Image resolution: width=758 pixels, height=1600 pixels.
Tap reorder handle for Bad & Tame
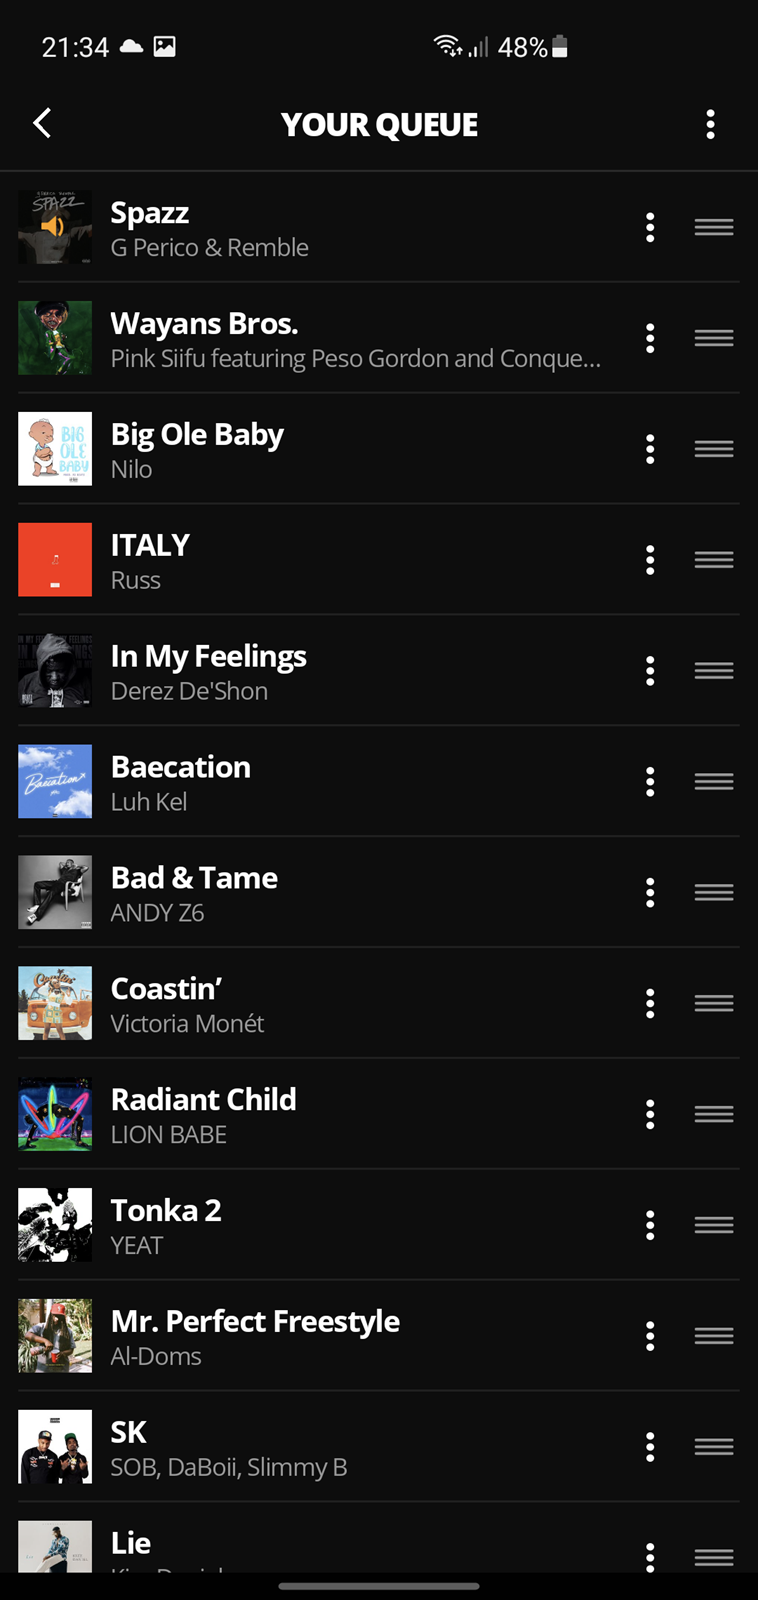714,893
